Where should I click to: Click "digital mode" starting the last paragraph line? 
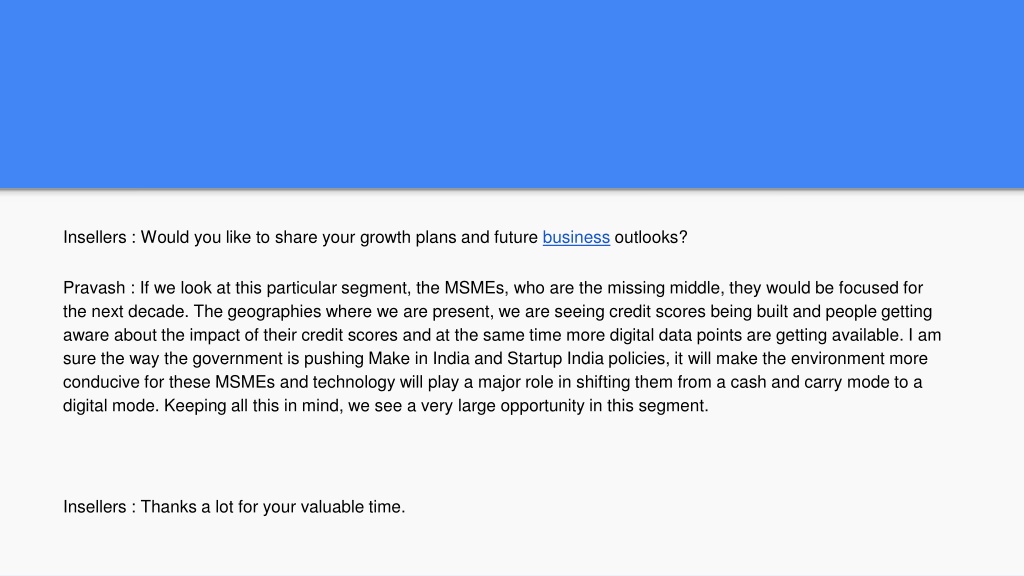pos(111,406)
